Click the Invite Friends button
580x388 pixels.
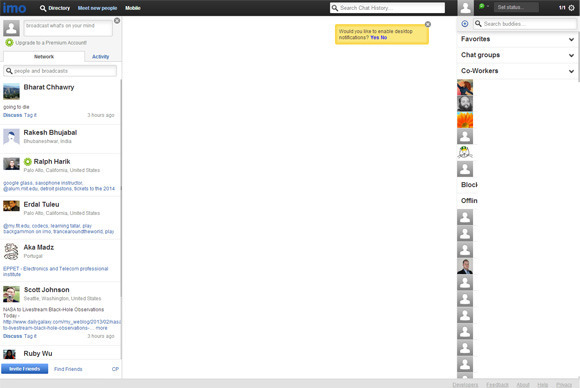coord(24,369)
